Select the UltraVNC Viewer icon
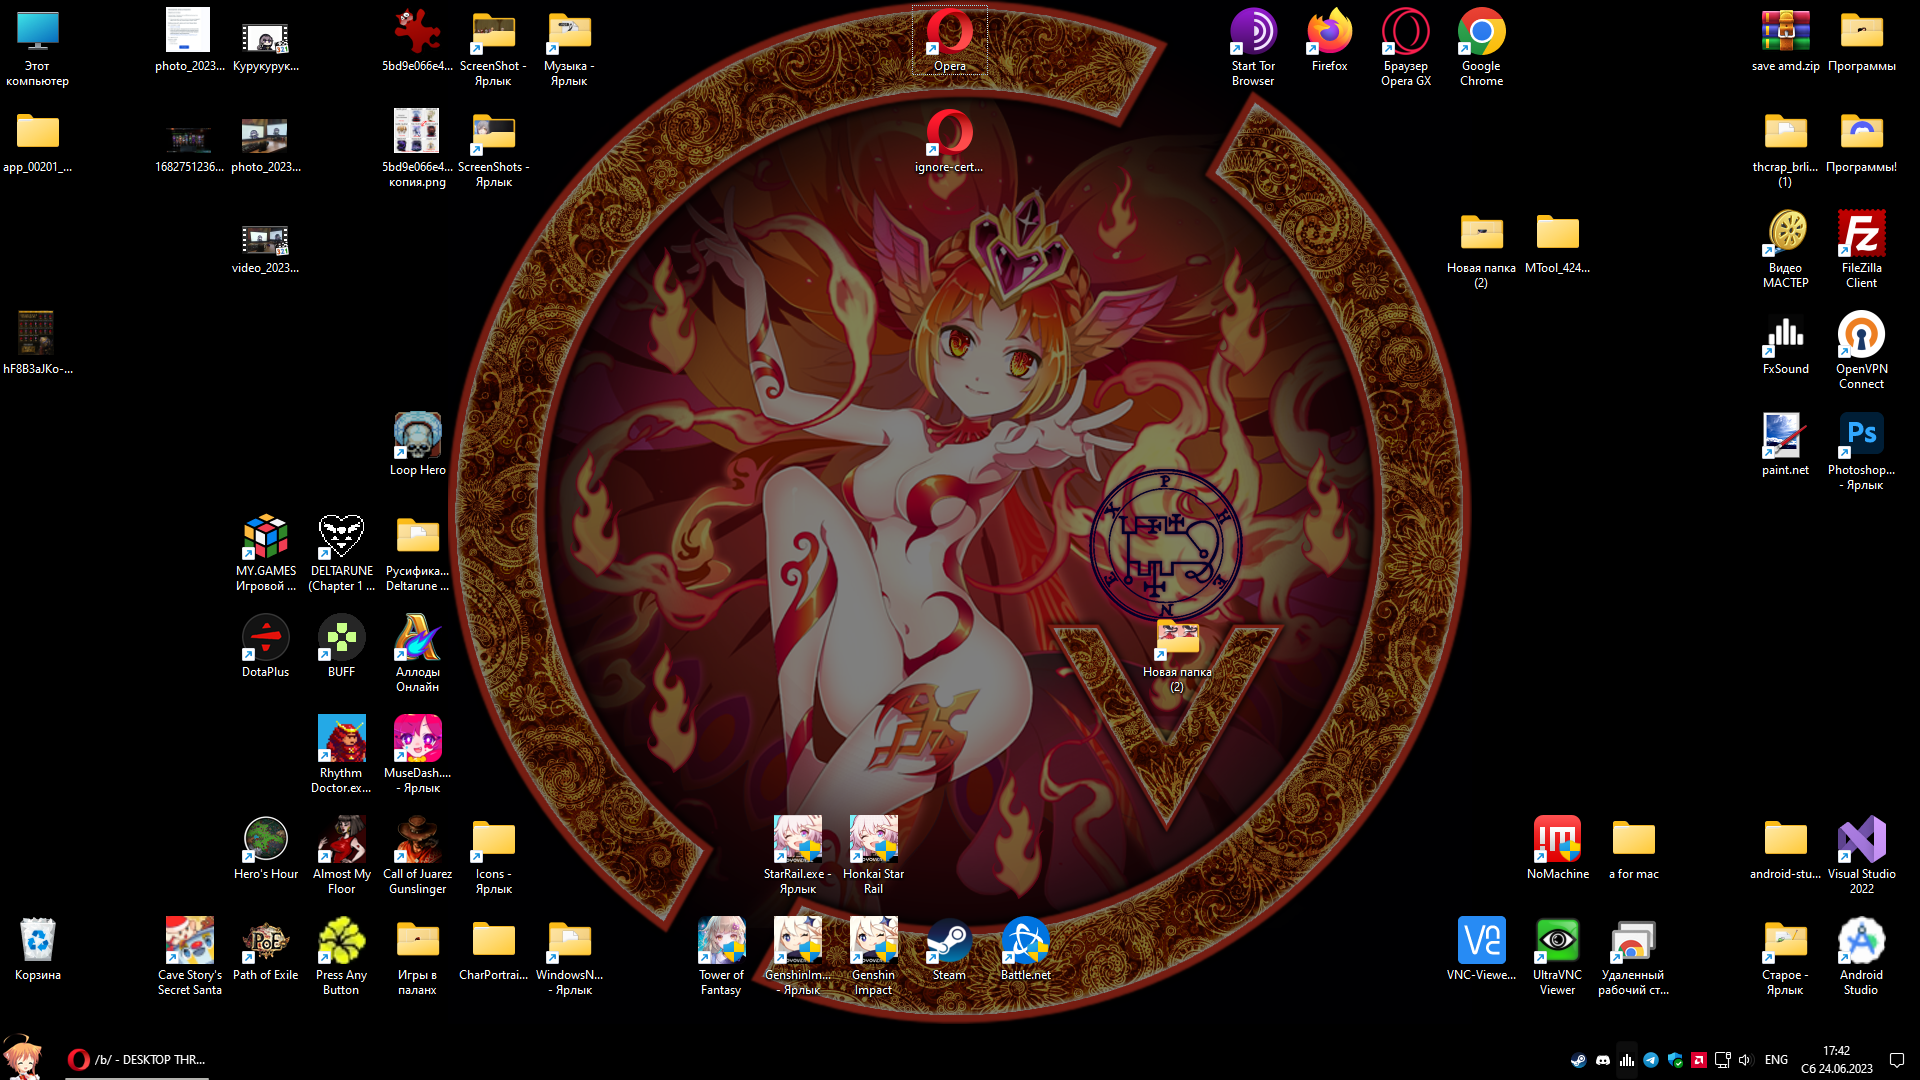 1557,956
